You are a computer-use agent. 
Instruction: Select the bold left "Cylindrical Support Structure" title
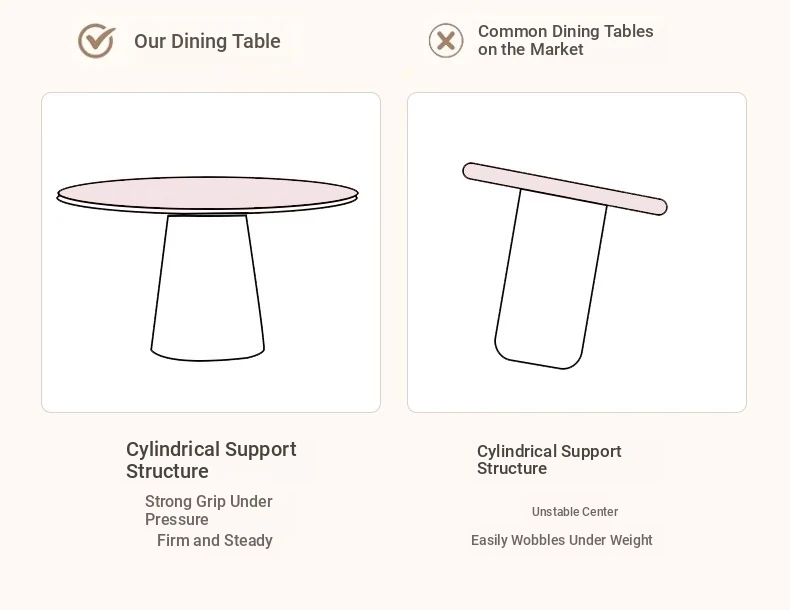(211, 460)
